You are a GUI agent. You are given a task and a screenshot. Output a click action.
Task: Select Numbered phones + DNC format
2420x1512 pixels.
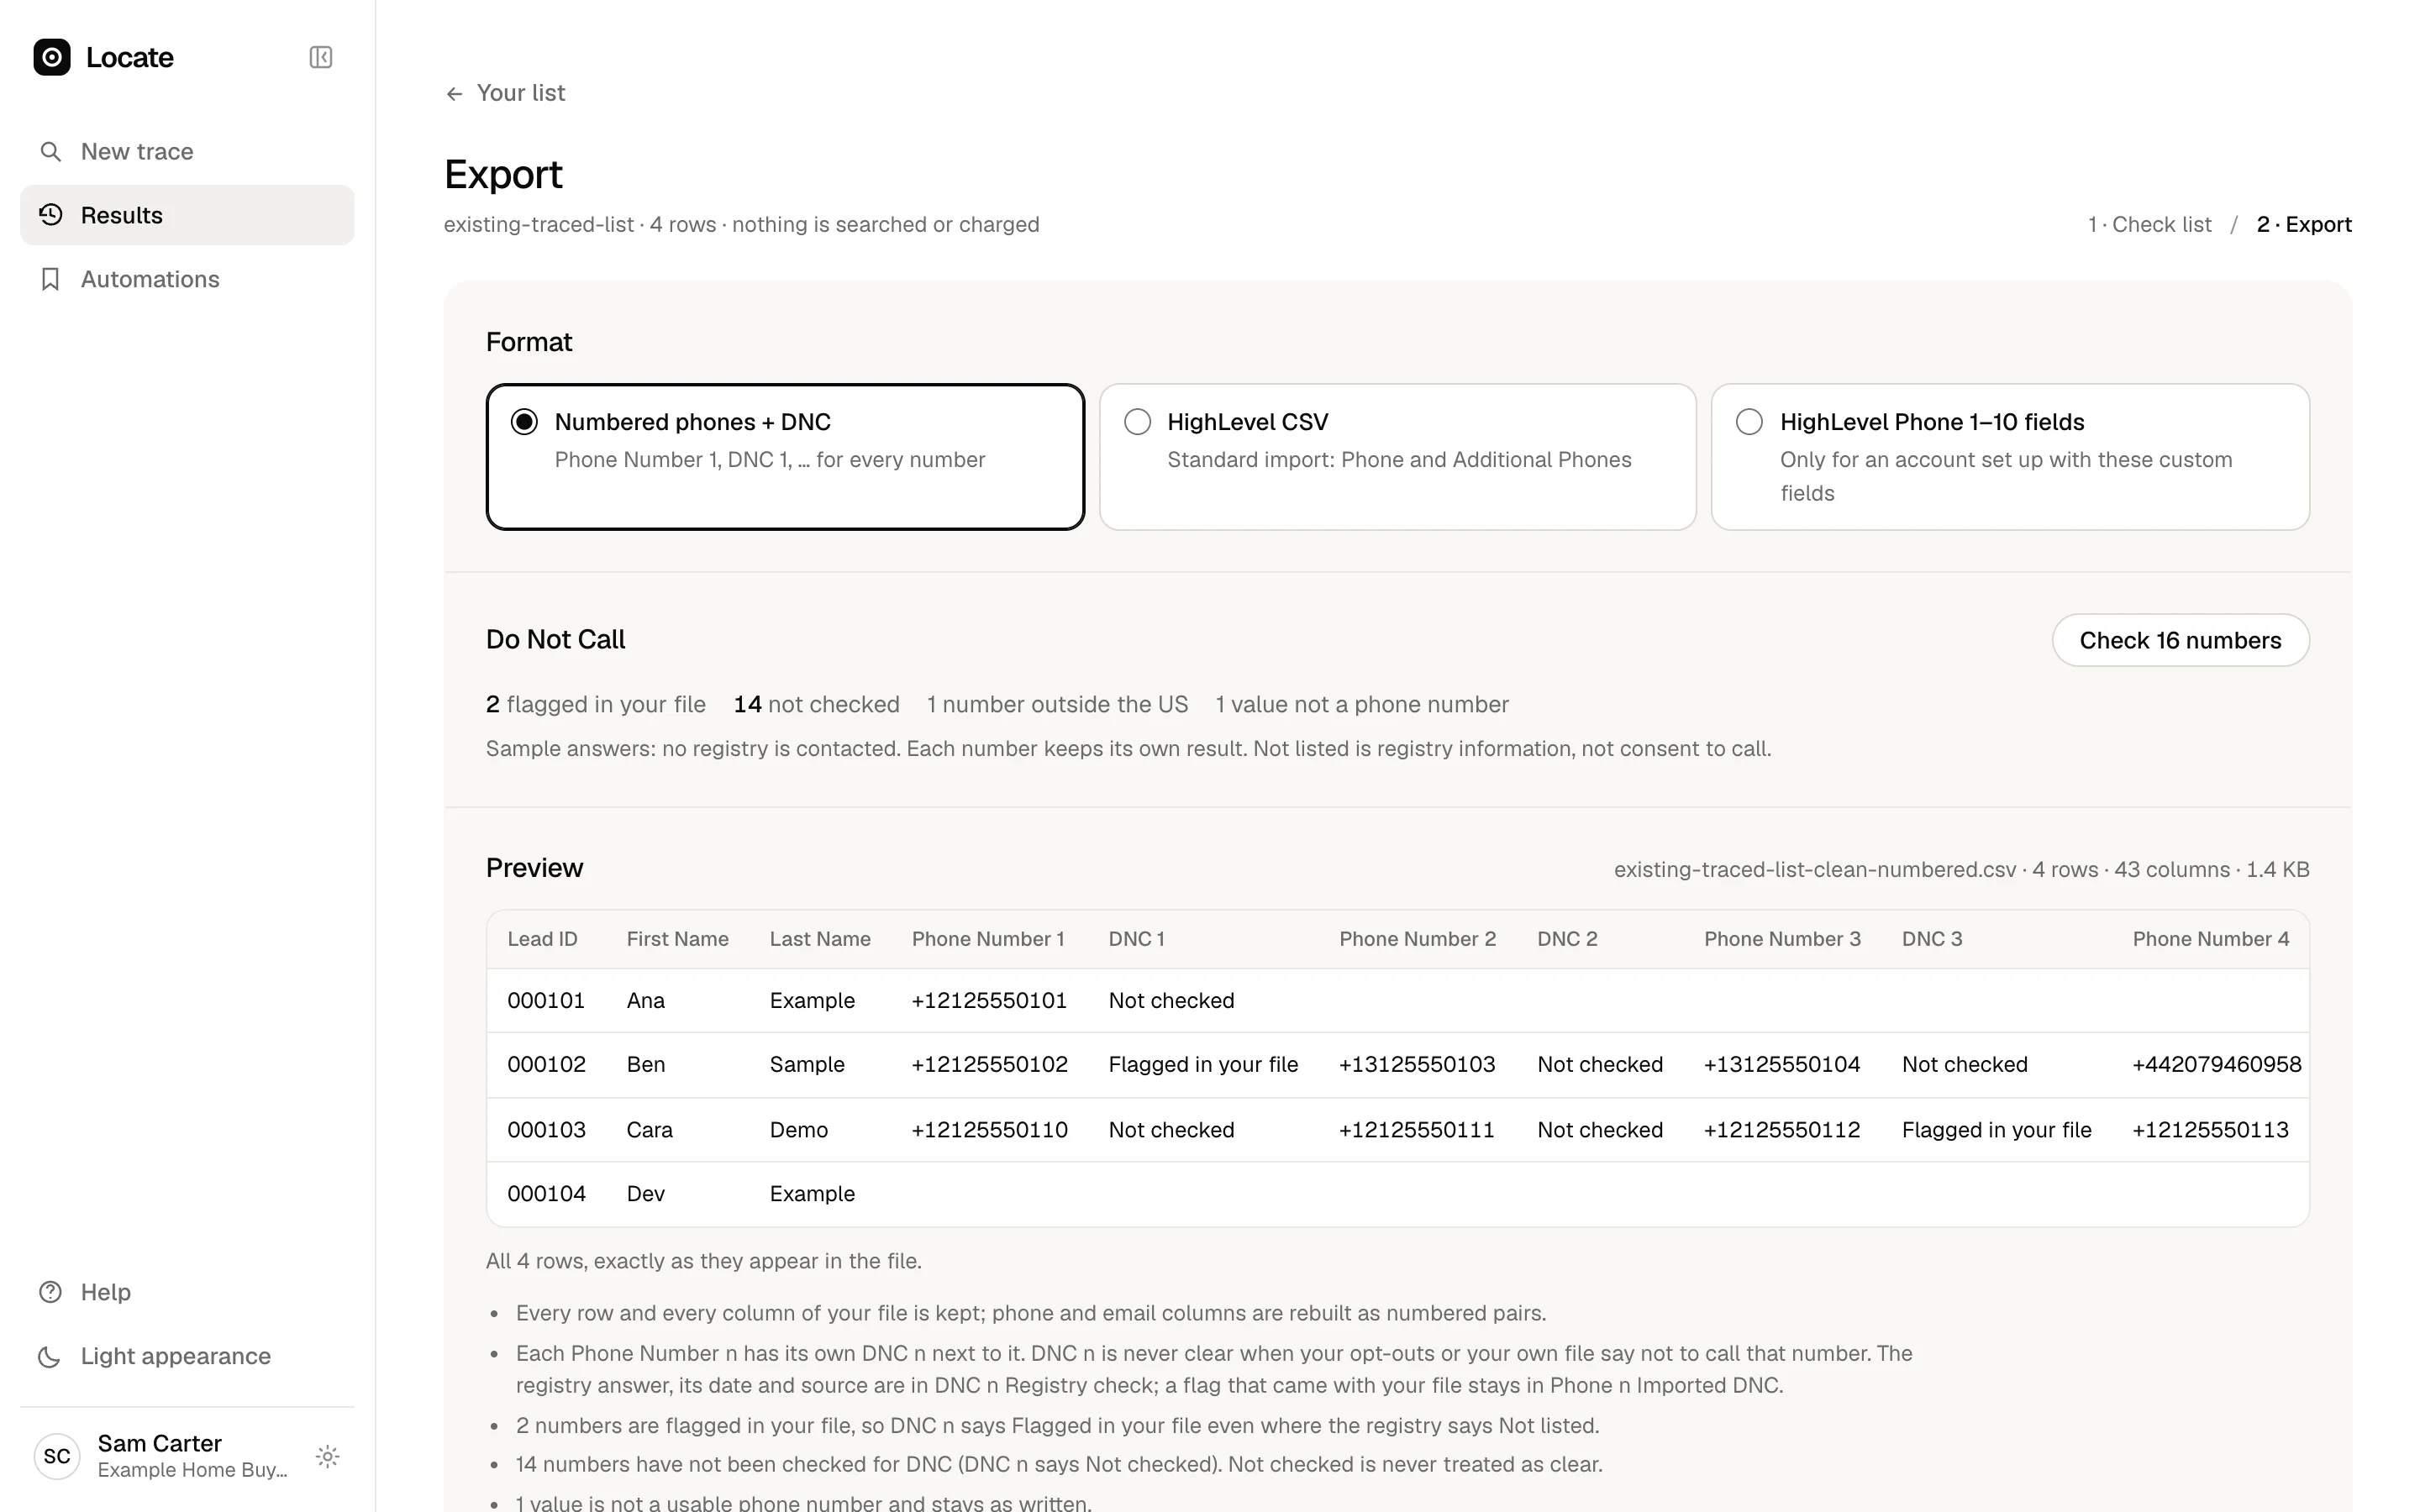(785, 457)
